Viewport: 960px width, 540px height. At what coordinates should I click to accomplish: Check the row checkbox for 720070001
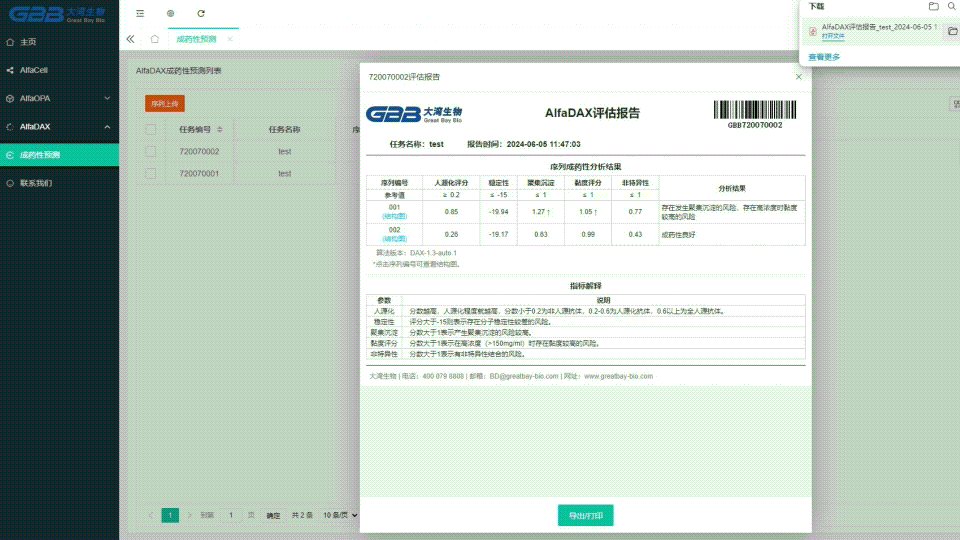click(x=151, y=174)
